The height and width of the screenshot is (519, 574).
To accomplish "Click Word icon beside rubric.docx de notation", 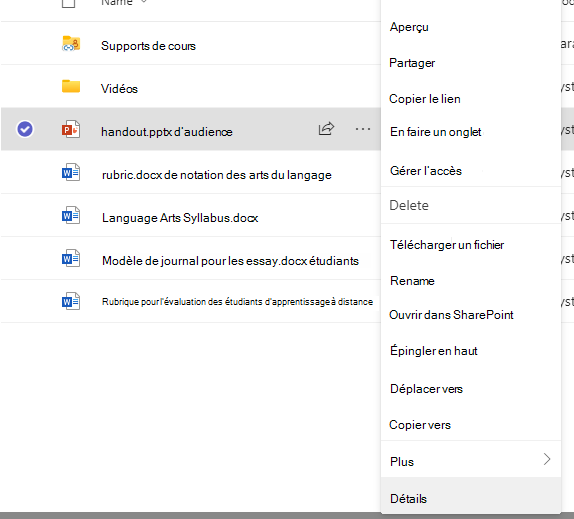I will point(71,172).
